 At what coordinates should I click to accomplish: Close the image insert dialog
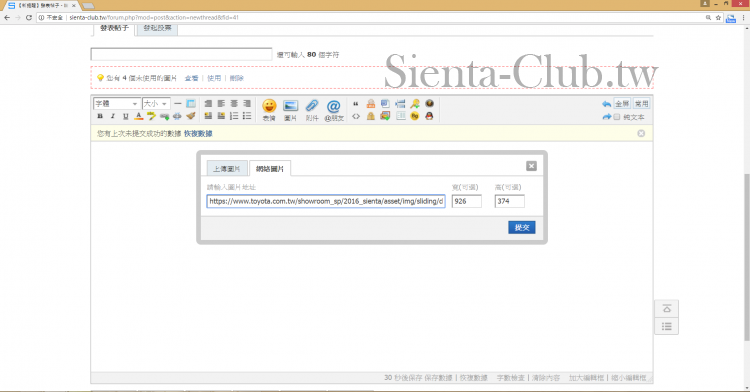pyautogui.click(x=531, y=166)
